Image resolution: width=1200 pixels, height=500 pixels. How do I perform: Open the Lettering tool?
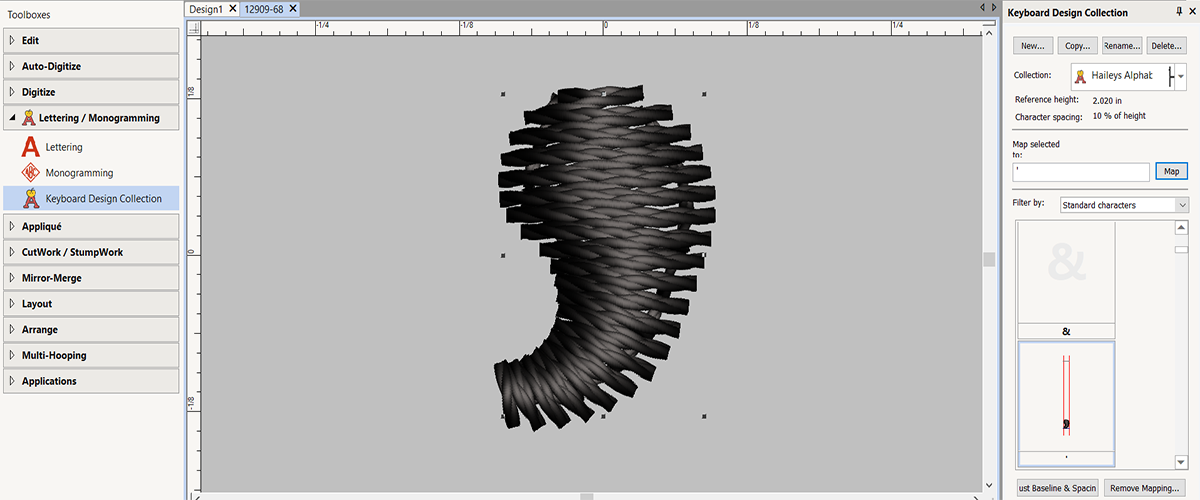pyautogui.click(x=65, y=147)
